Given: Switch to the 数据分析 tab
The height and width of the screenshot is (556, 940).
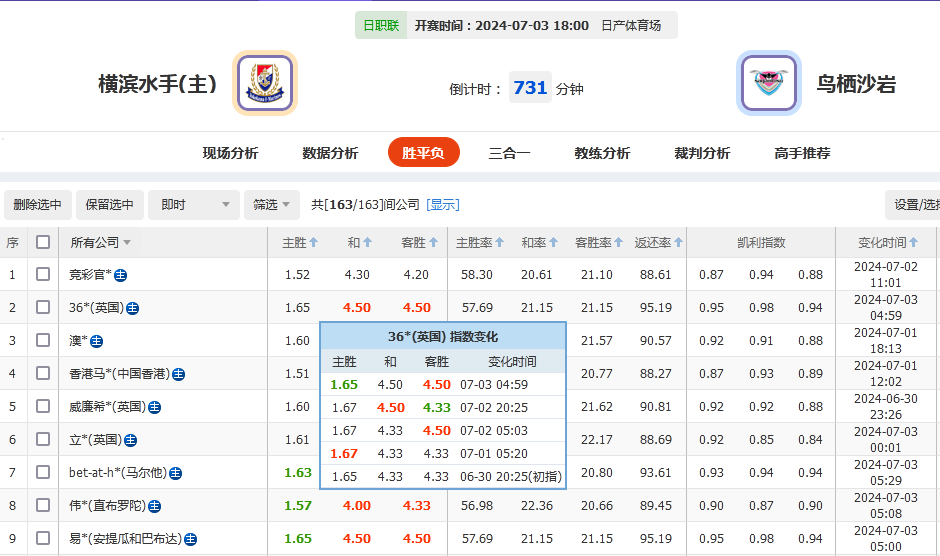Looking at the screenshot, I should (330, 153).
